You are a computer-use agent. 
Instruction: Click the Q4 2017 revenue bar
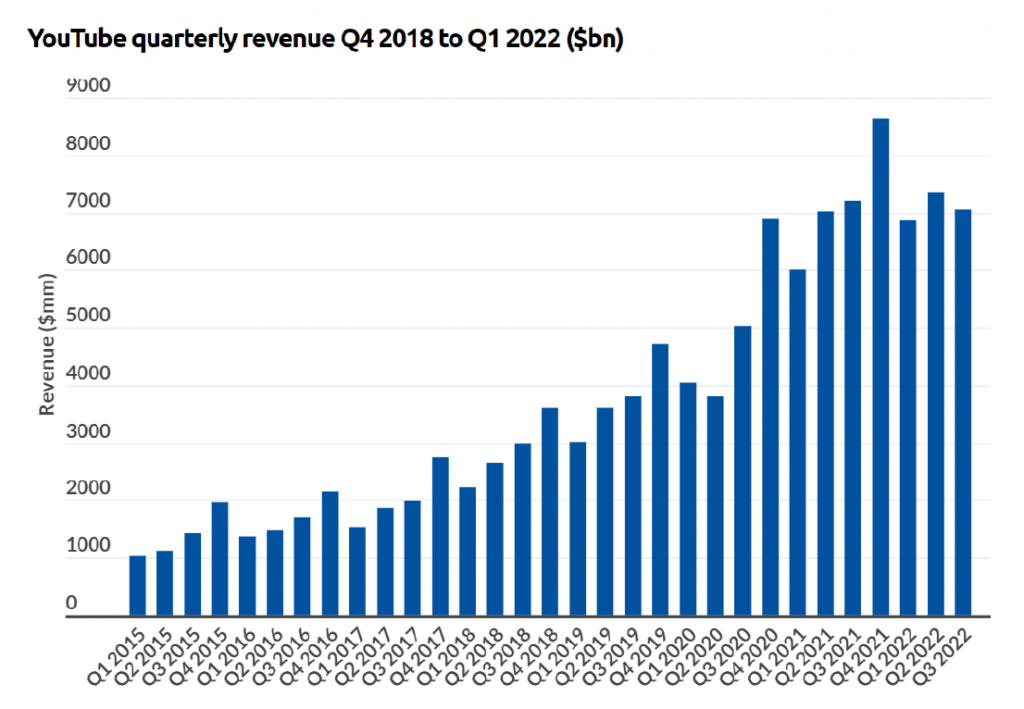440,536
